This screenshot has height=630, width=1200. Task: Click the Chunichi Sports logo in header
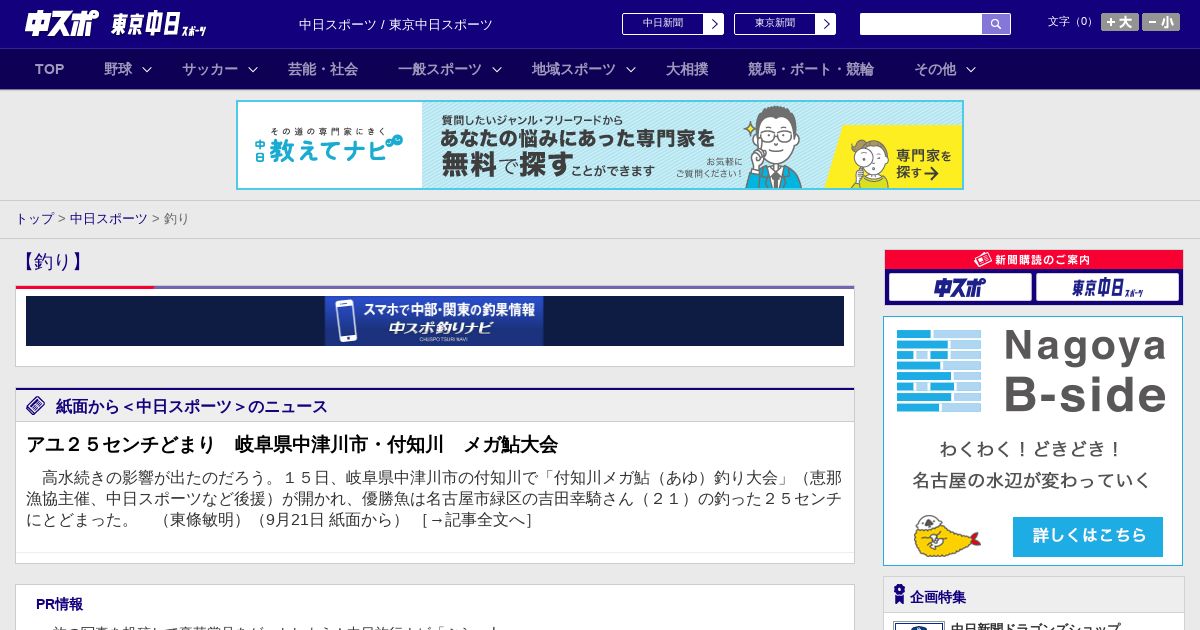coord(61,23)
